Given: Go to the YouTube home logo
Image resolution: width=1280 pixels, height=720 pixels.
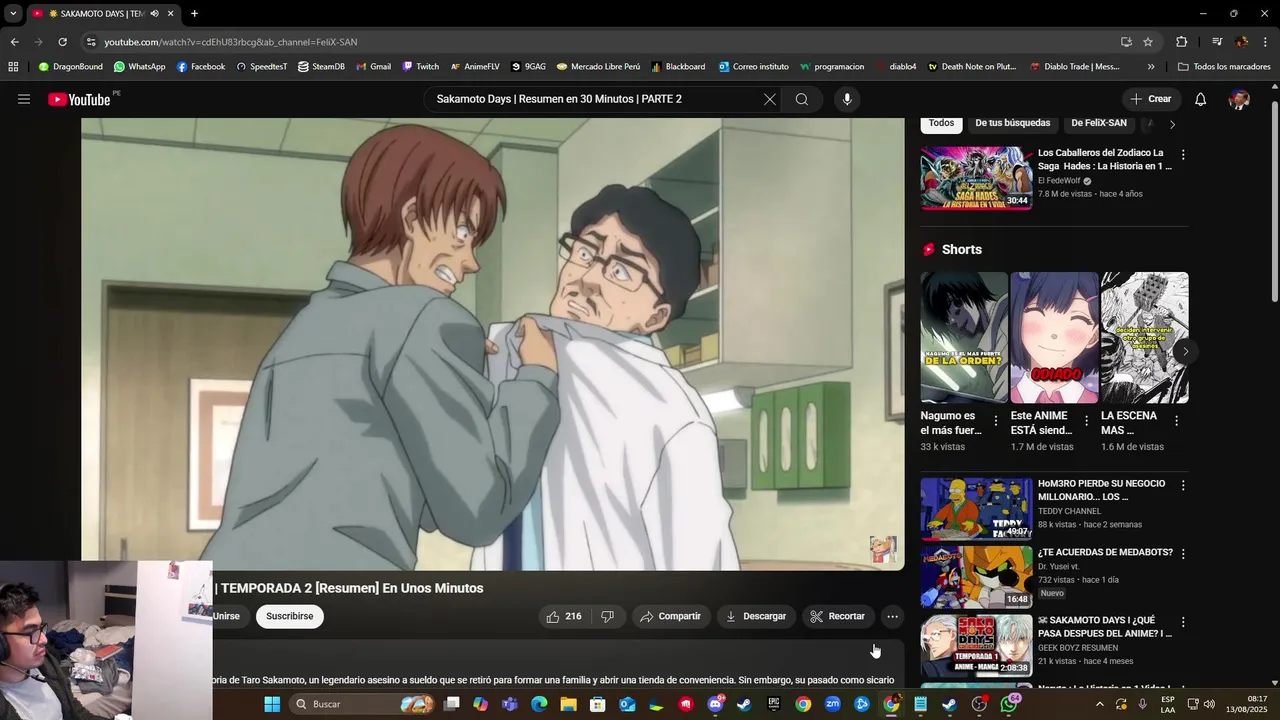Looking at the screenshot, I should tap(79, 99).
